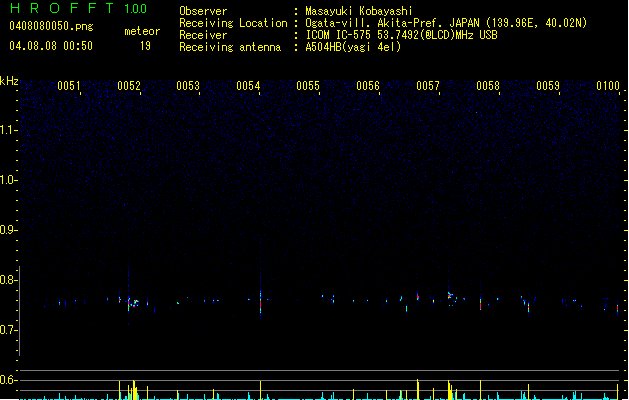Screen dimensions: 629x400
Task: Click the 0100 time marker
Action: pyautogui.click(x=608, y=86)
